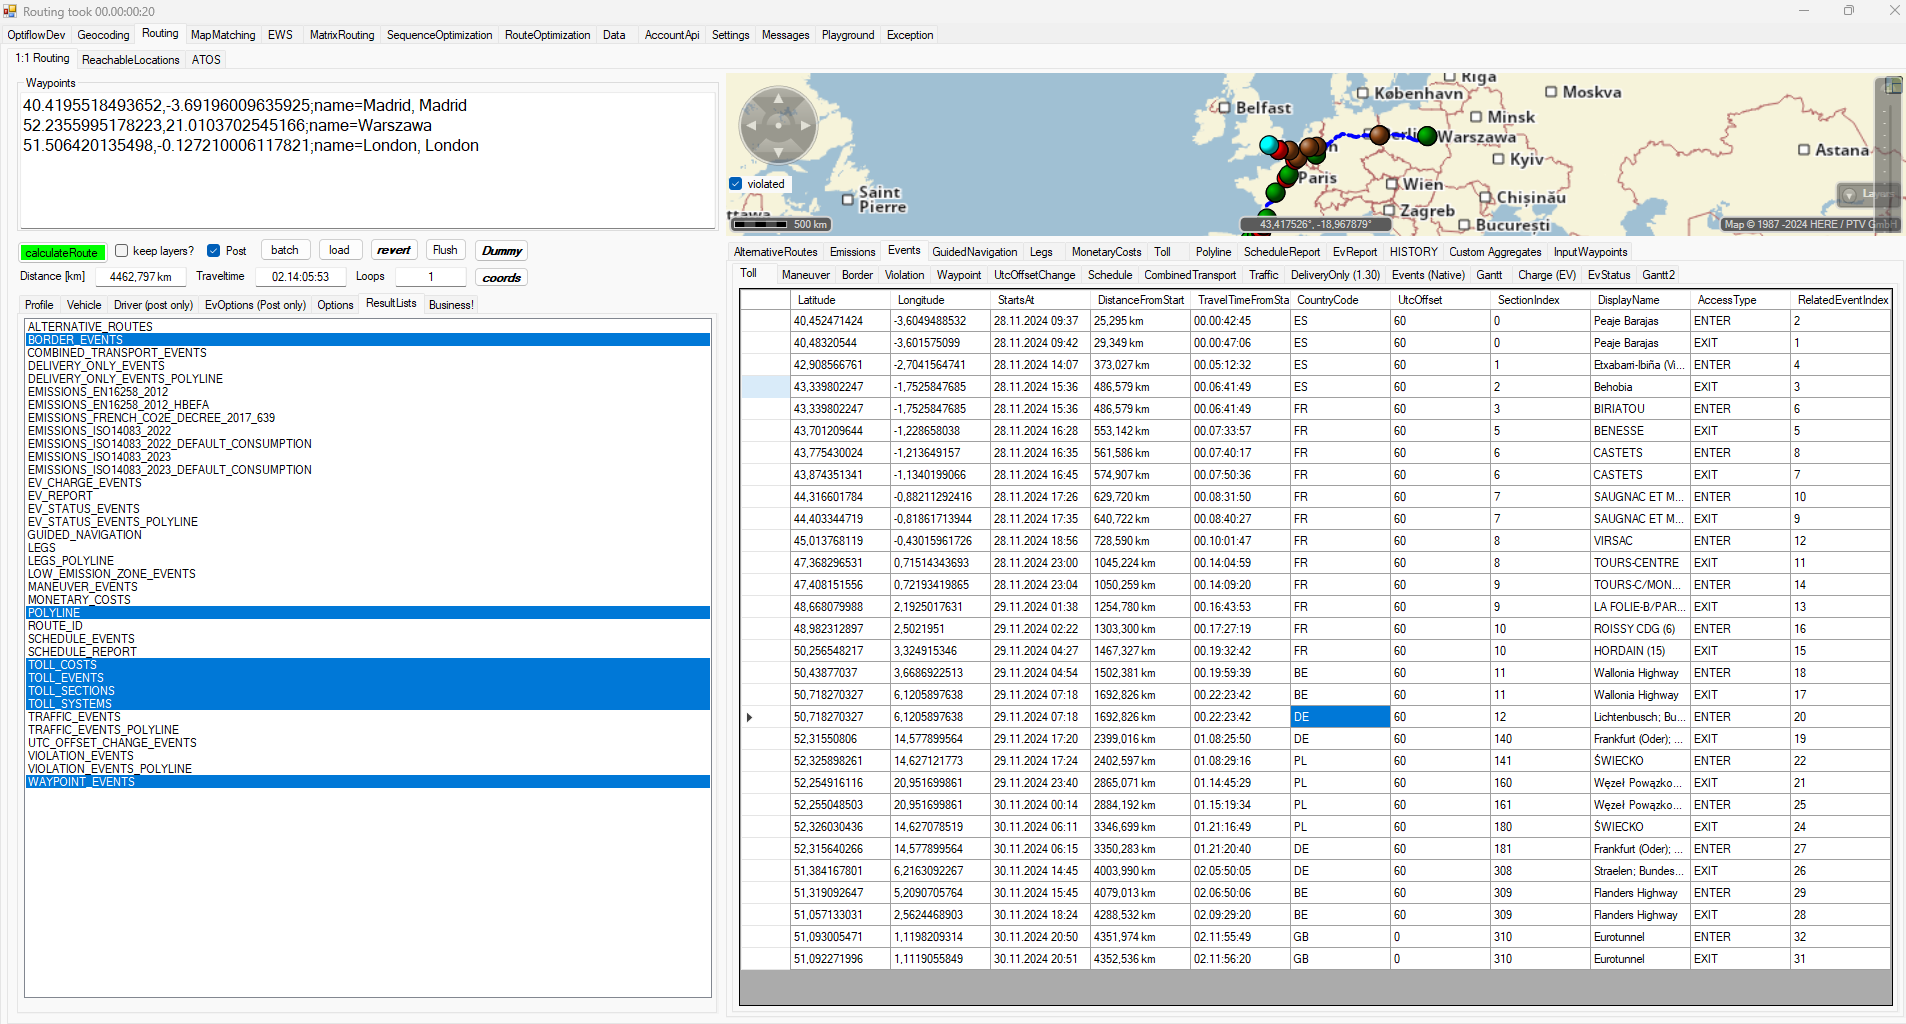Switch to the ReachableLocations tab

point(130,60)
